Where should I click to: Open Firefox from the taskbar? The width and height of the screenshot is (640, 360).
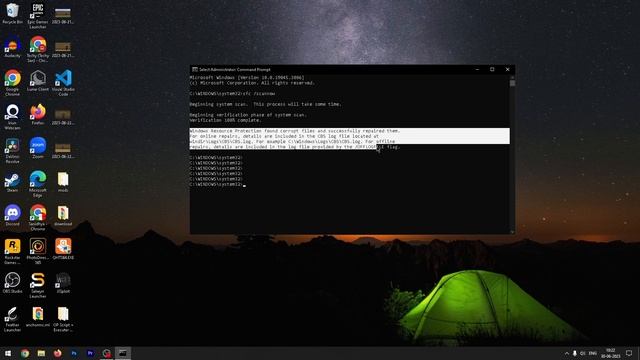(x=58, y=353)
